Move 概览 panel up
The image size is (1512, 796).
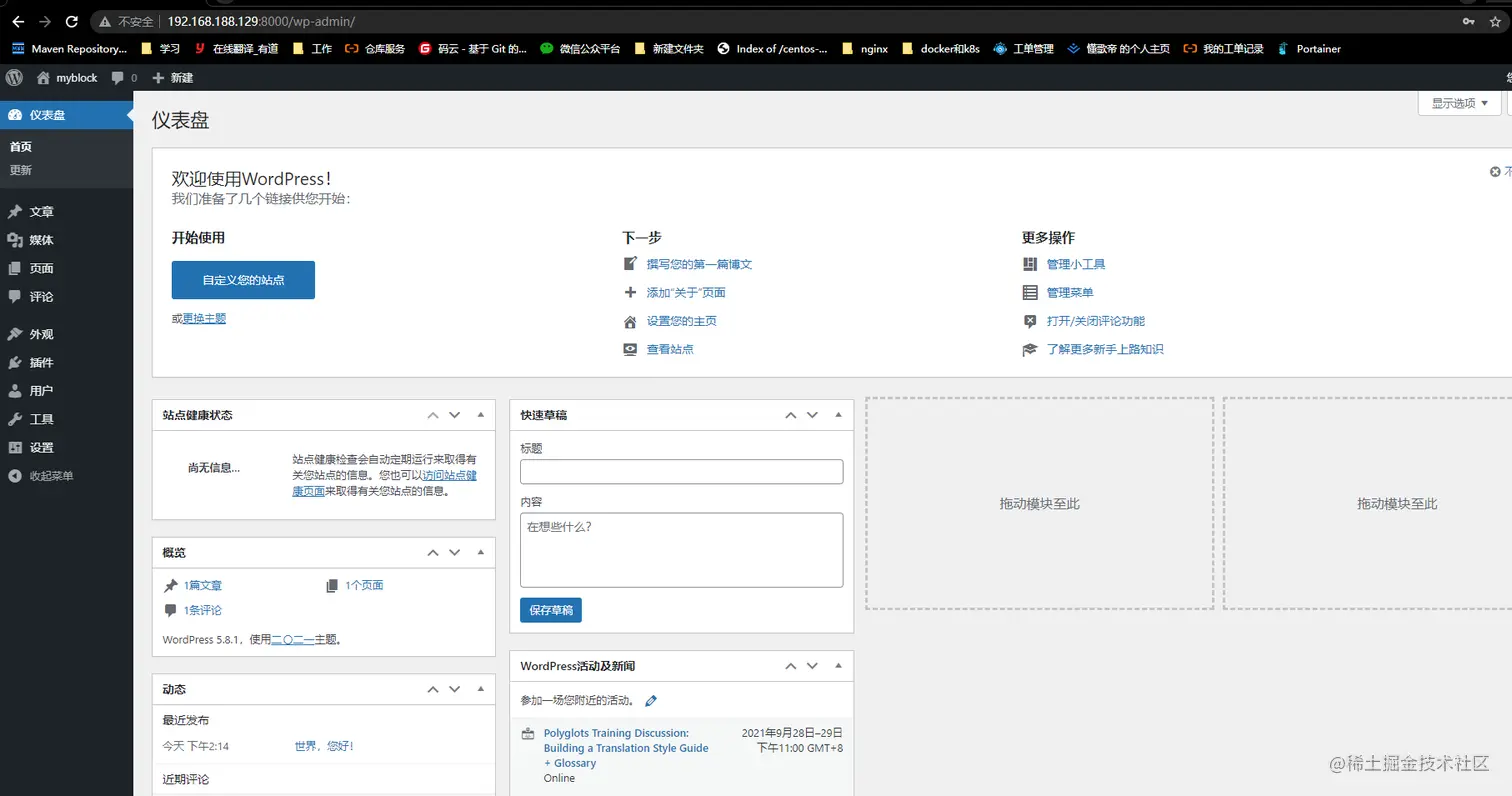[433, 552]
